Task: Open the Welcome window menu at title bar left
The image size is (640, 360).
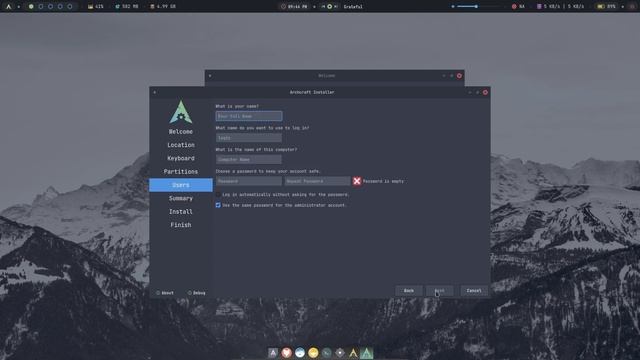Action: [x=210, y=76]
